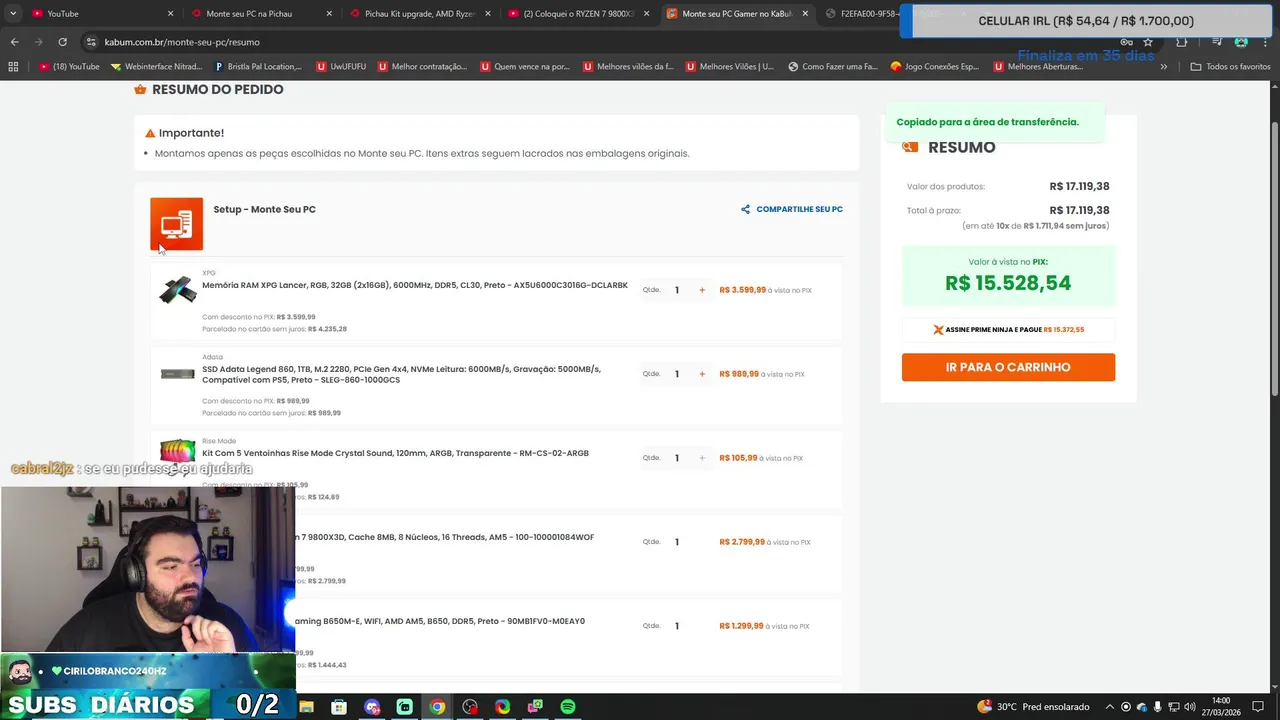The image size is (1280, 720).
Task: Bookmark this page with the star icon
Action: click(x=1148, y=42)
